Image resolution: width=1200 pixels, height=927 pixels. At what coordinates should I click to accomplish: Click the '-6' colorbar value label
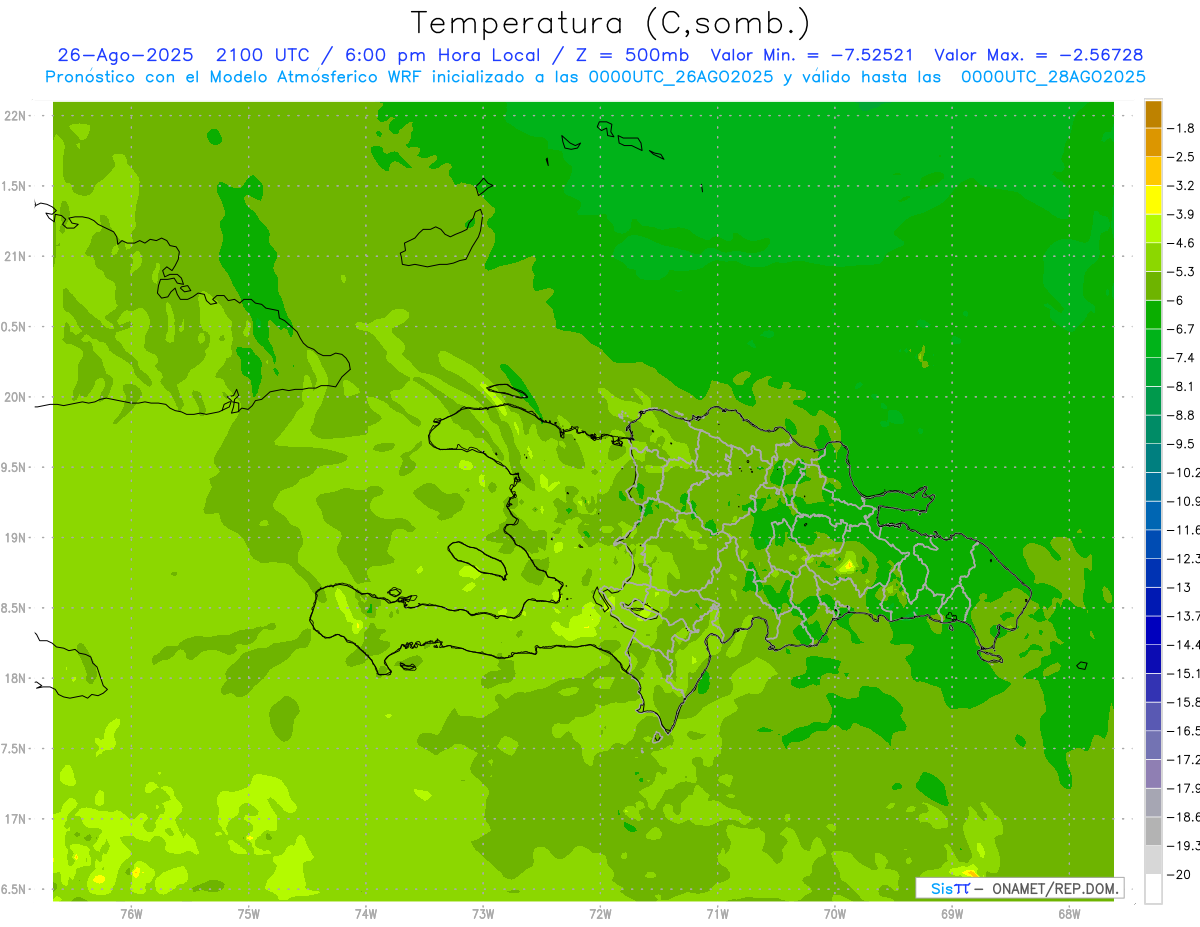point(1177,300)
